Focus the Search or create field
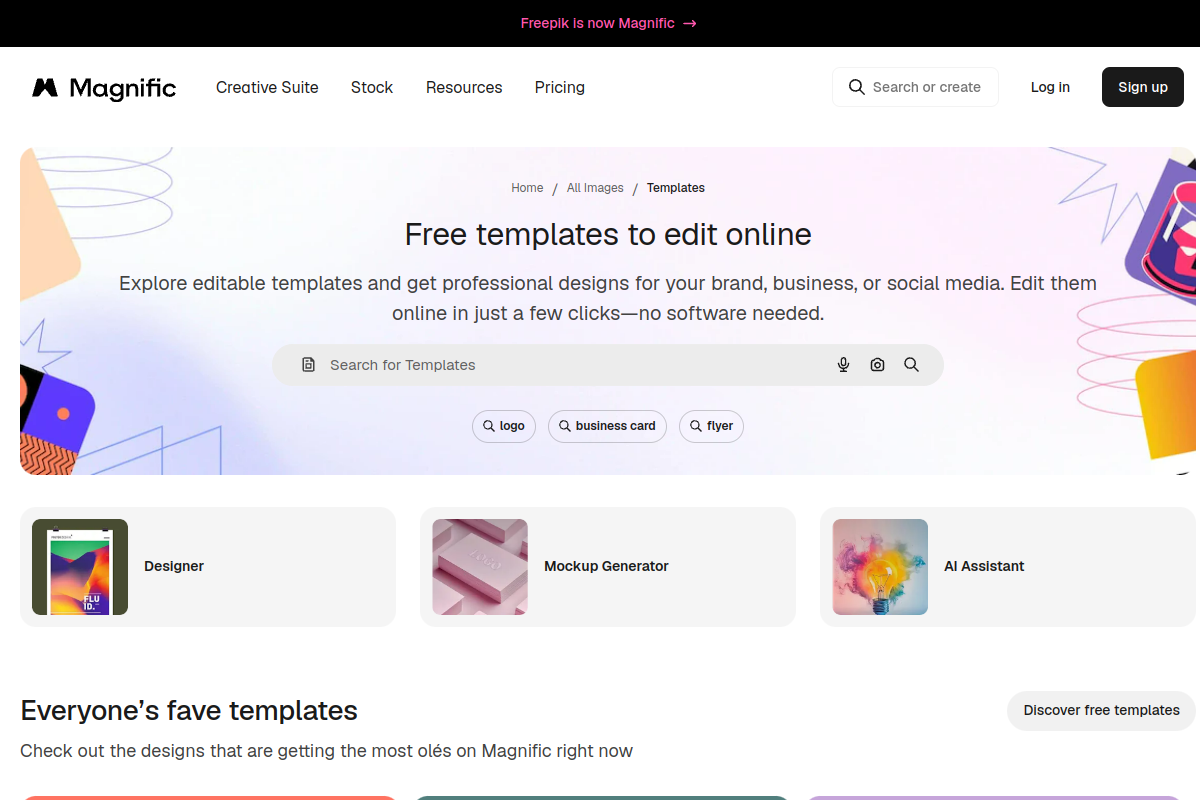 (915, 87)
